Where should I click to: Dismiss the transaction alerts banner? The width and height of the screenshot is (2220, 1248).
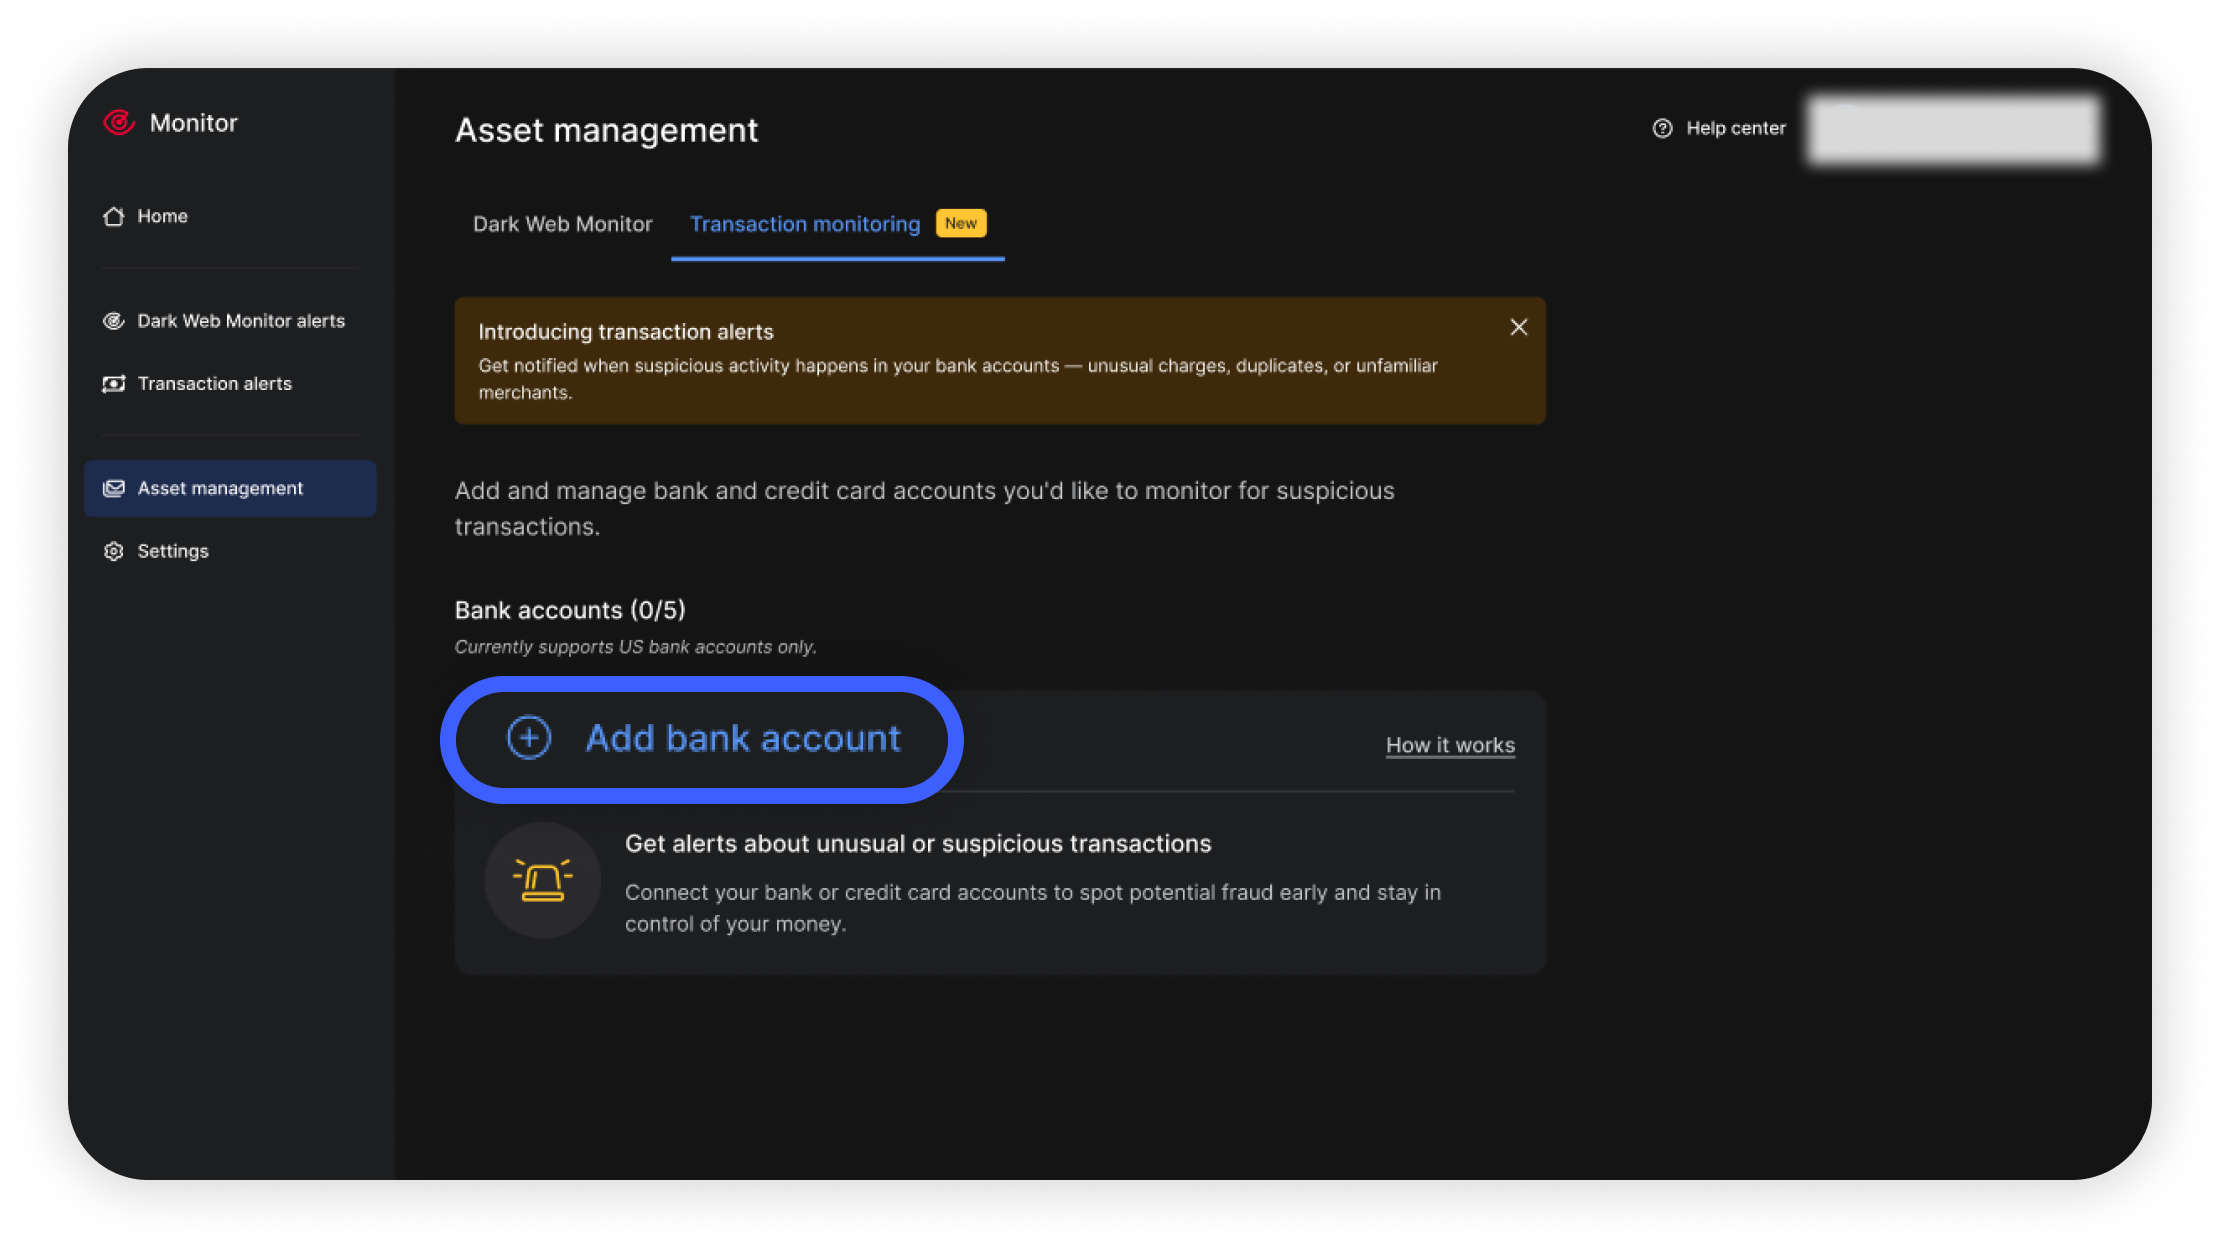coord(1518,327)
